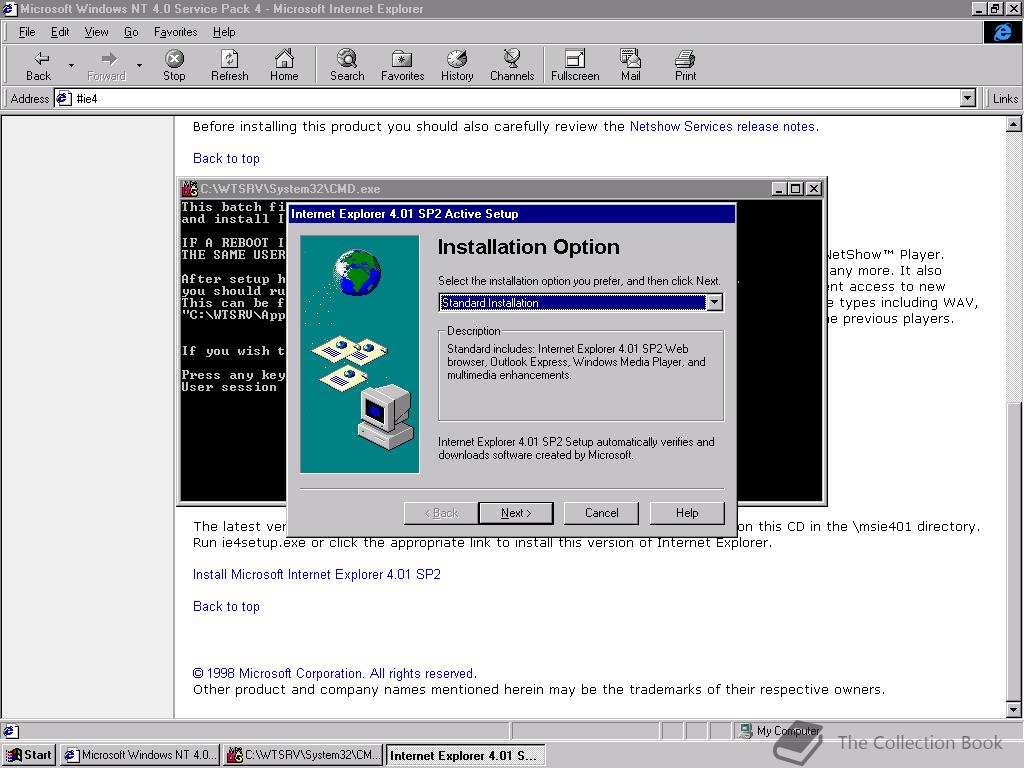Minimize the CMD.exe window
This screenshot has height=768, width=1024.
778,189
